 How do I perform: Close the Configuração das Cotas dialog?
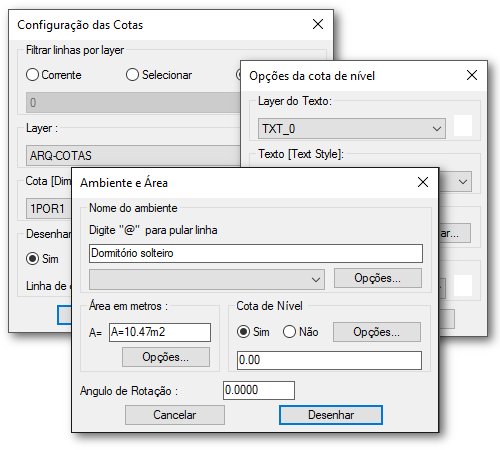click(318, 24)
